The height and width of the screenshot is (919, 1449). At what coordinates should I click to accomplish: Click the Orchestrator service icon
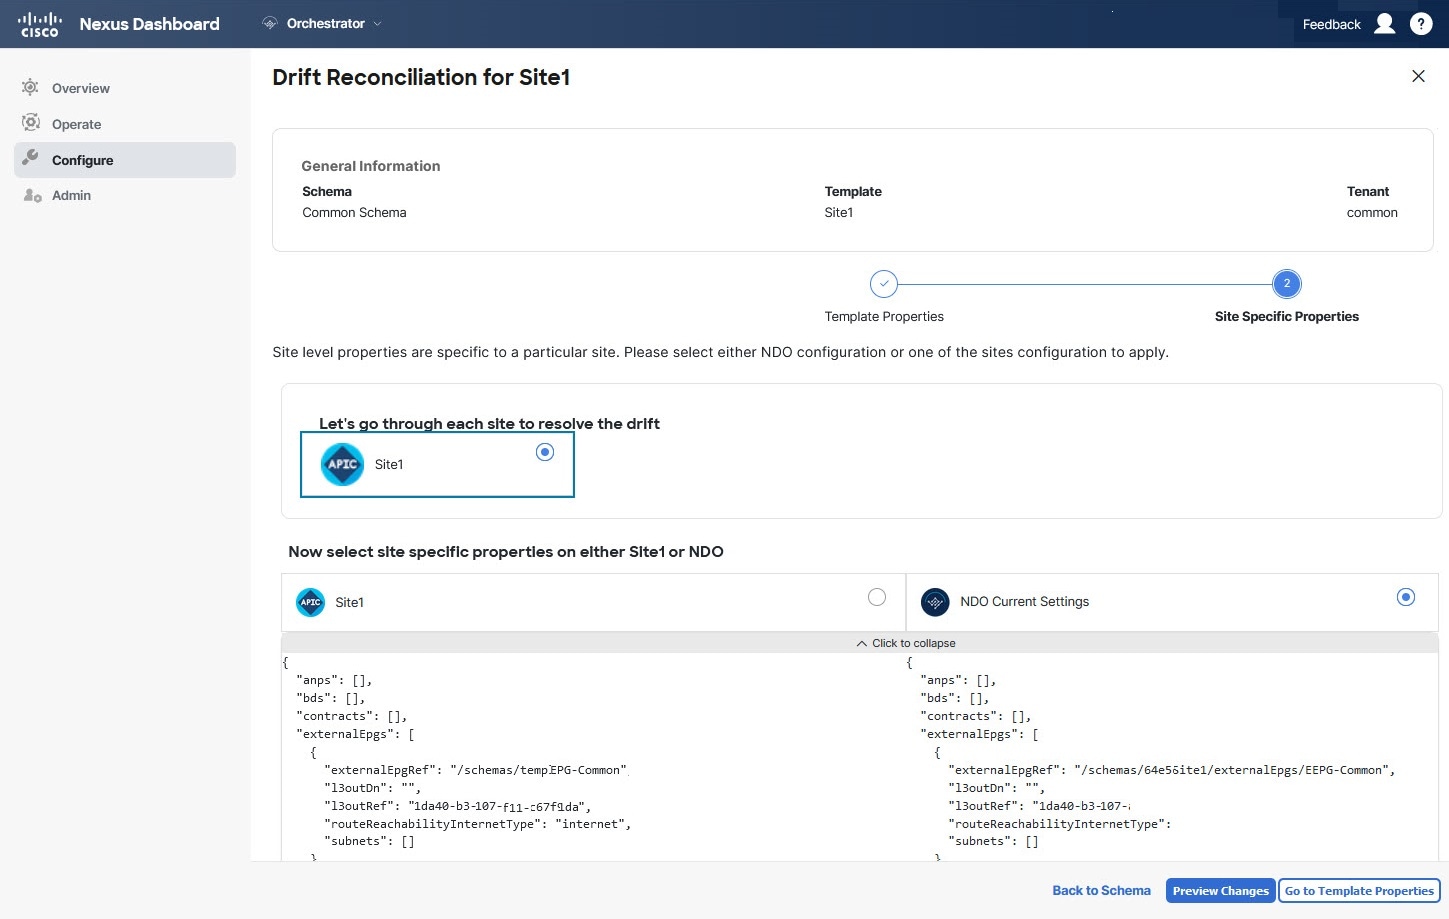tap(270, 23)
